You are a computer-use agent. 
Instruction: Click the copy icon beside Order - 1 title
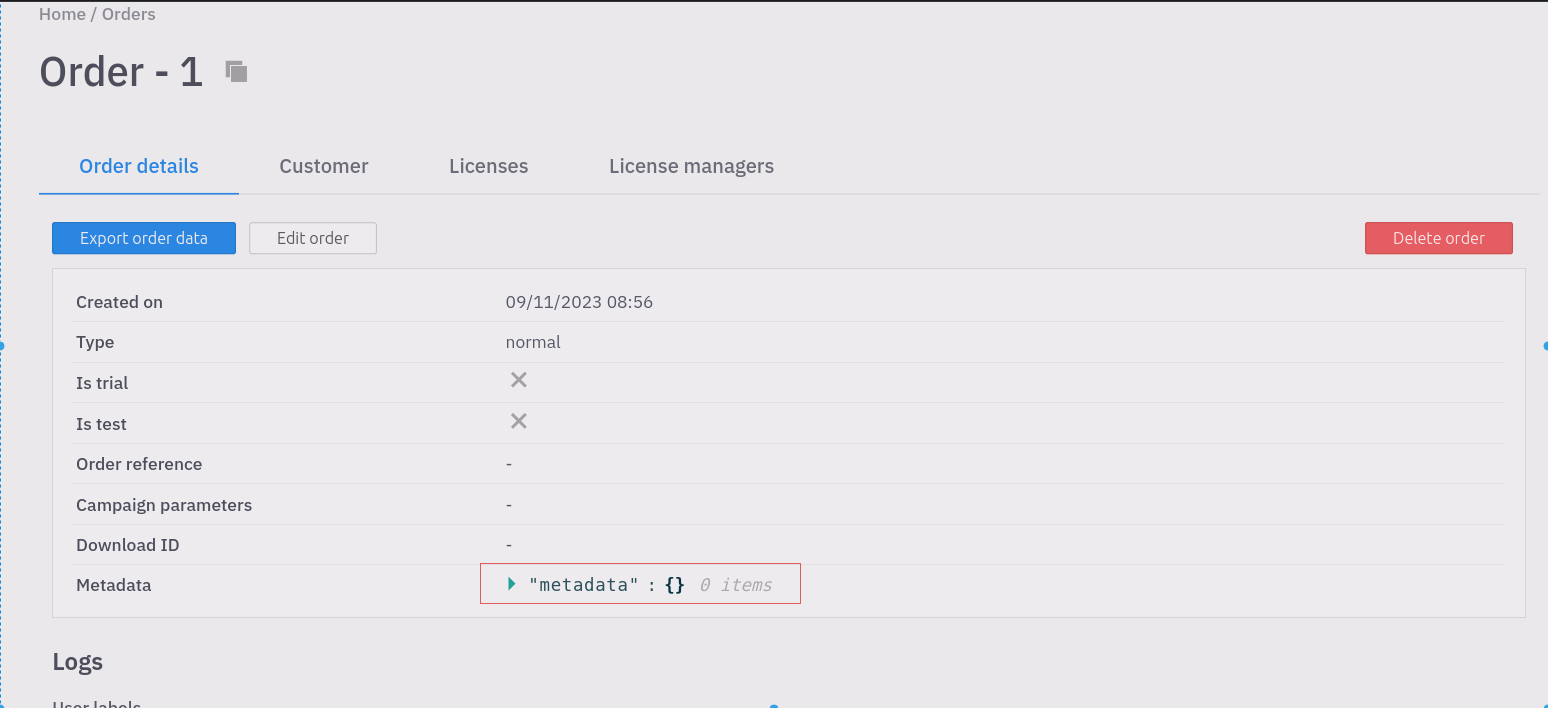point(236,71)
